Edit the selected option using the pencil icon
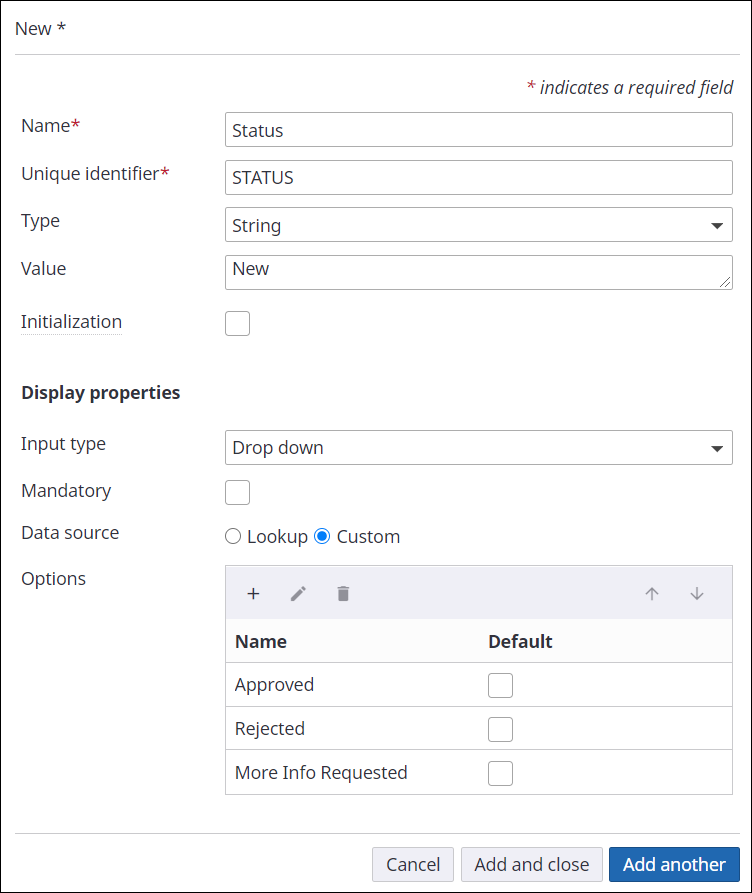Viewport: 752px width, 893px height. tap(298, 593)
